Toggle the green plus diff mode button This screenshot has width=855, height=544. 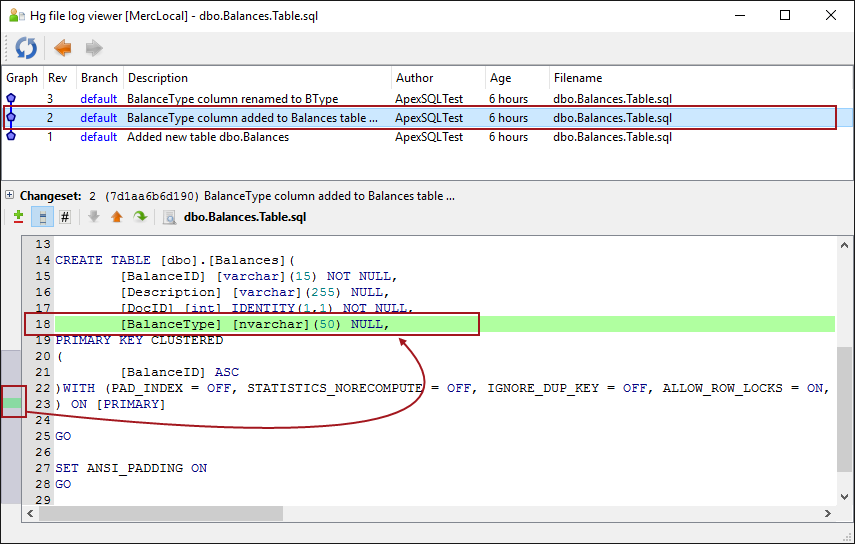pos(18,216)
